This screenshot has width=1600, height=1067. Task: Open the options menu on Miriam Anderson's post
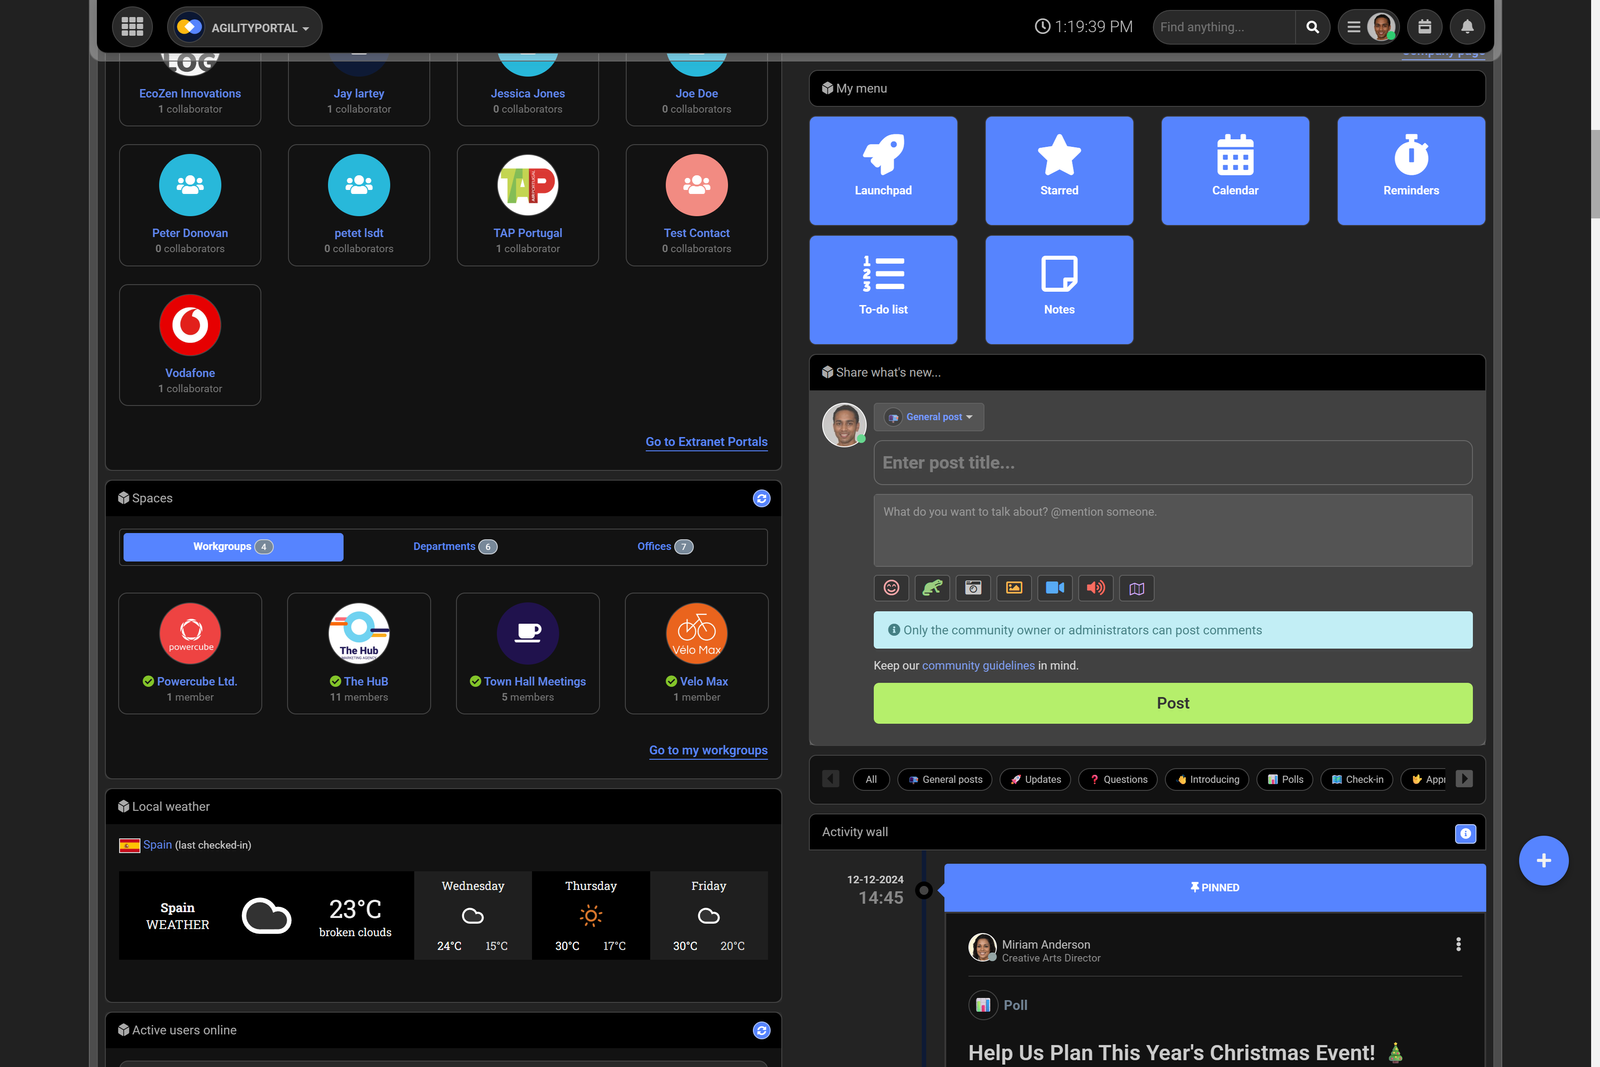(x=1458, y=944)
